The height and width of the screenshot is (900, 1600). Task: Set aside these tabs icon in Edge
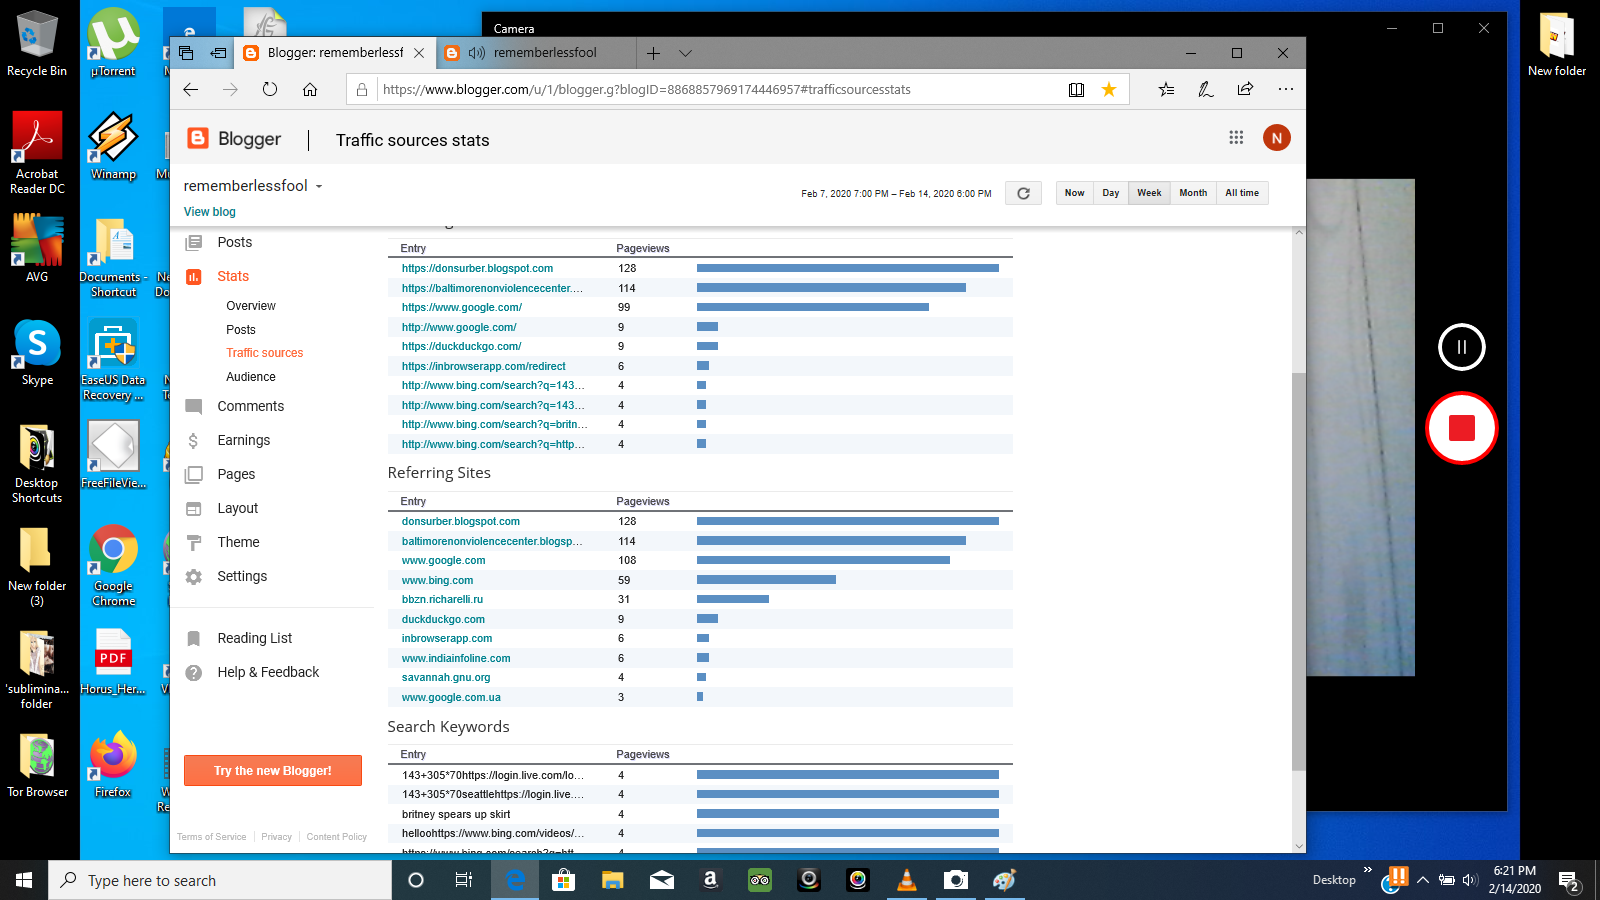[x=218, y=53]
